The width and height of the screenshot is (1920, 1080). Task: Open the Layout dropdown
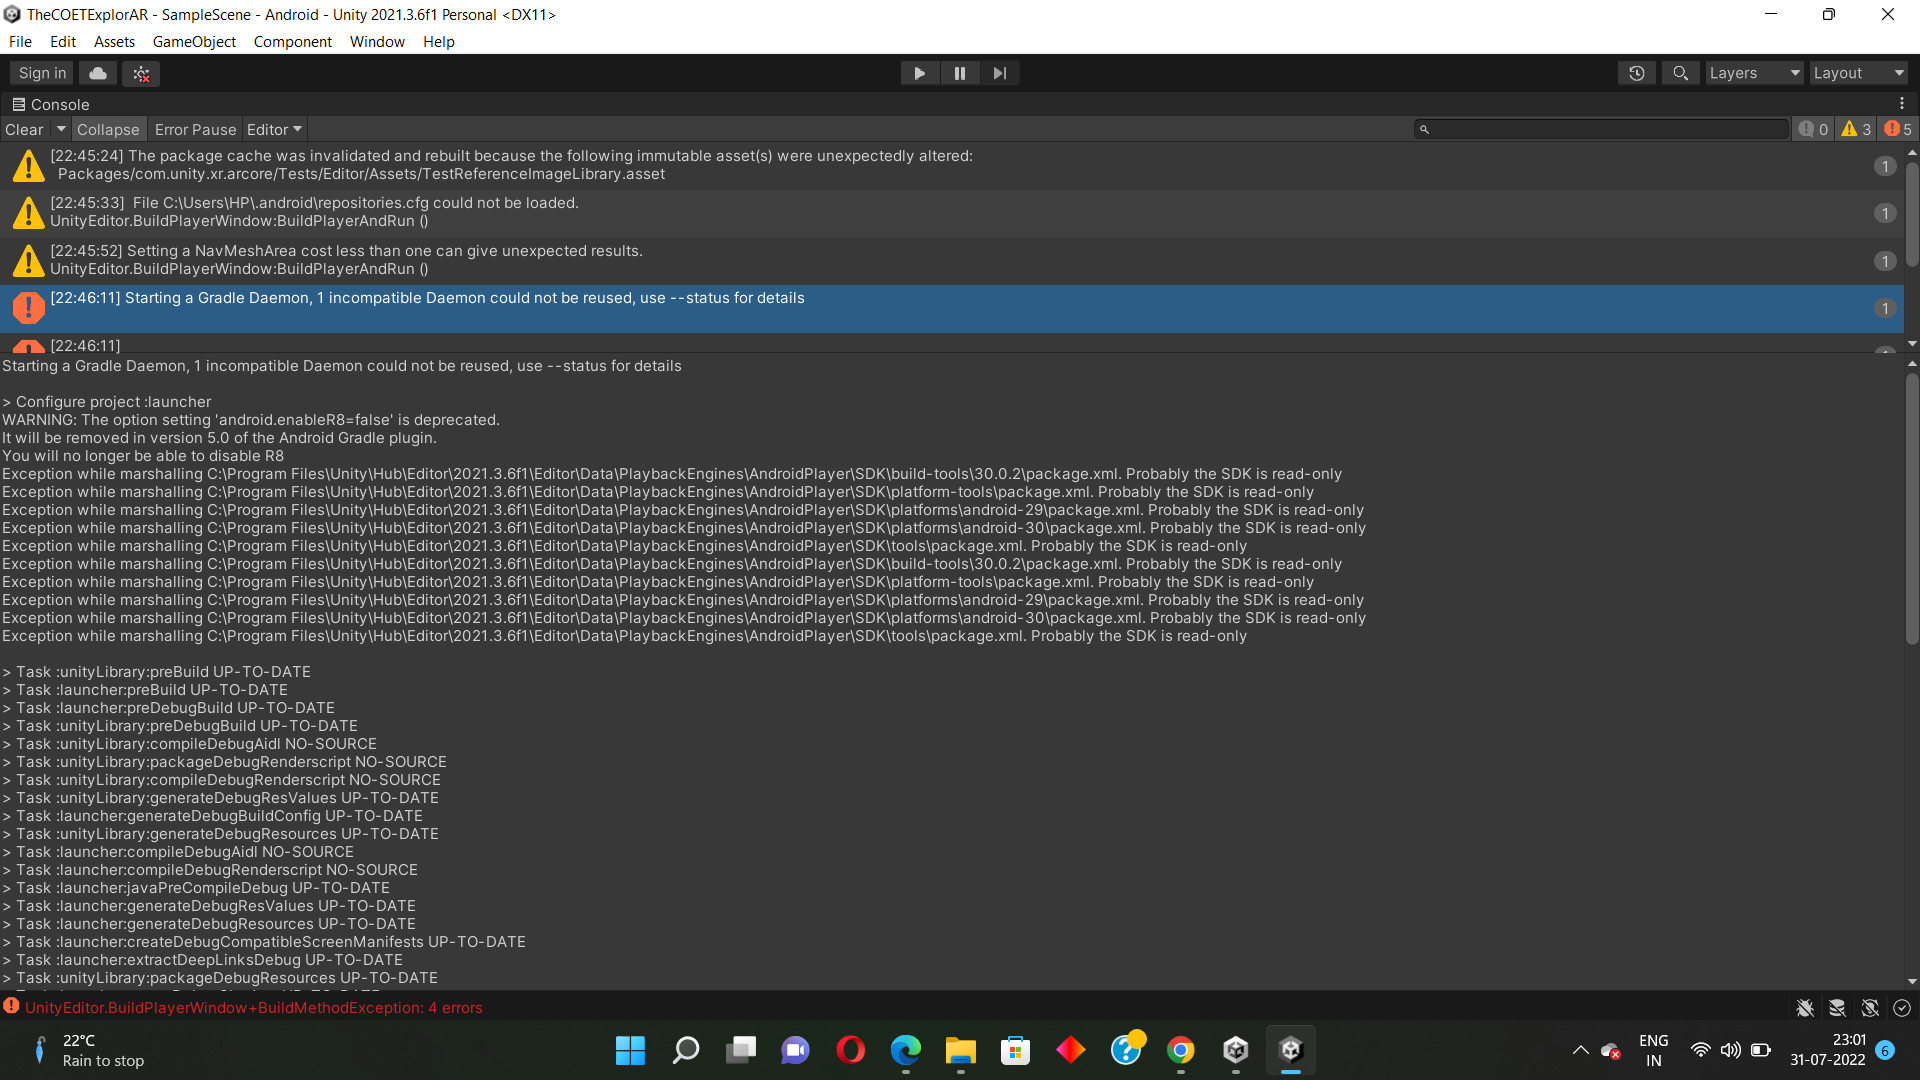(x=1858, y=73)
